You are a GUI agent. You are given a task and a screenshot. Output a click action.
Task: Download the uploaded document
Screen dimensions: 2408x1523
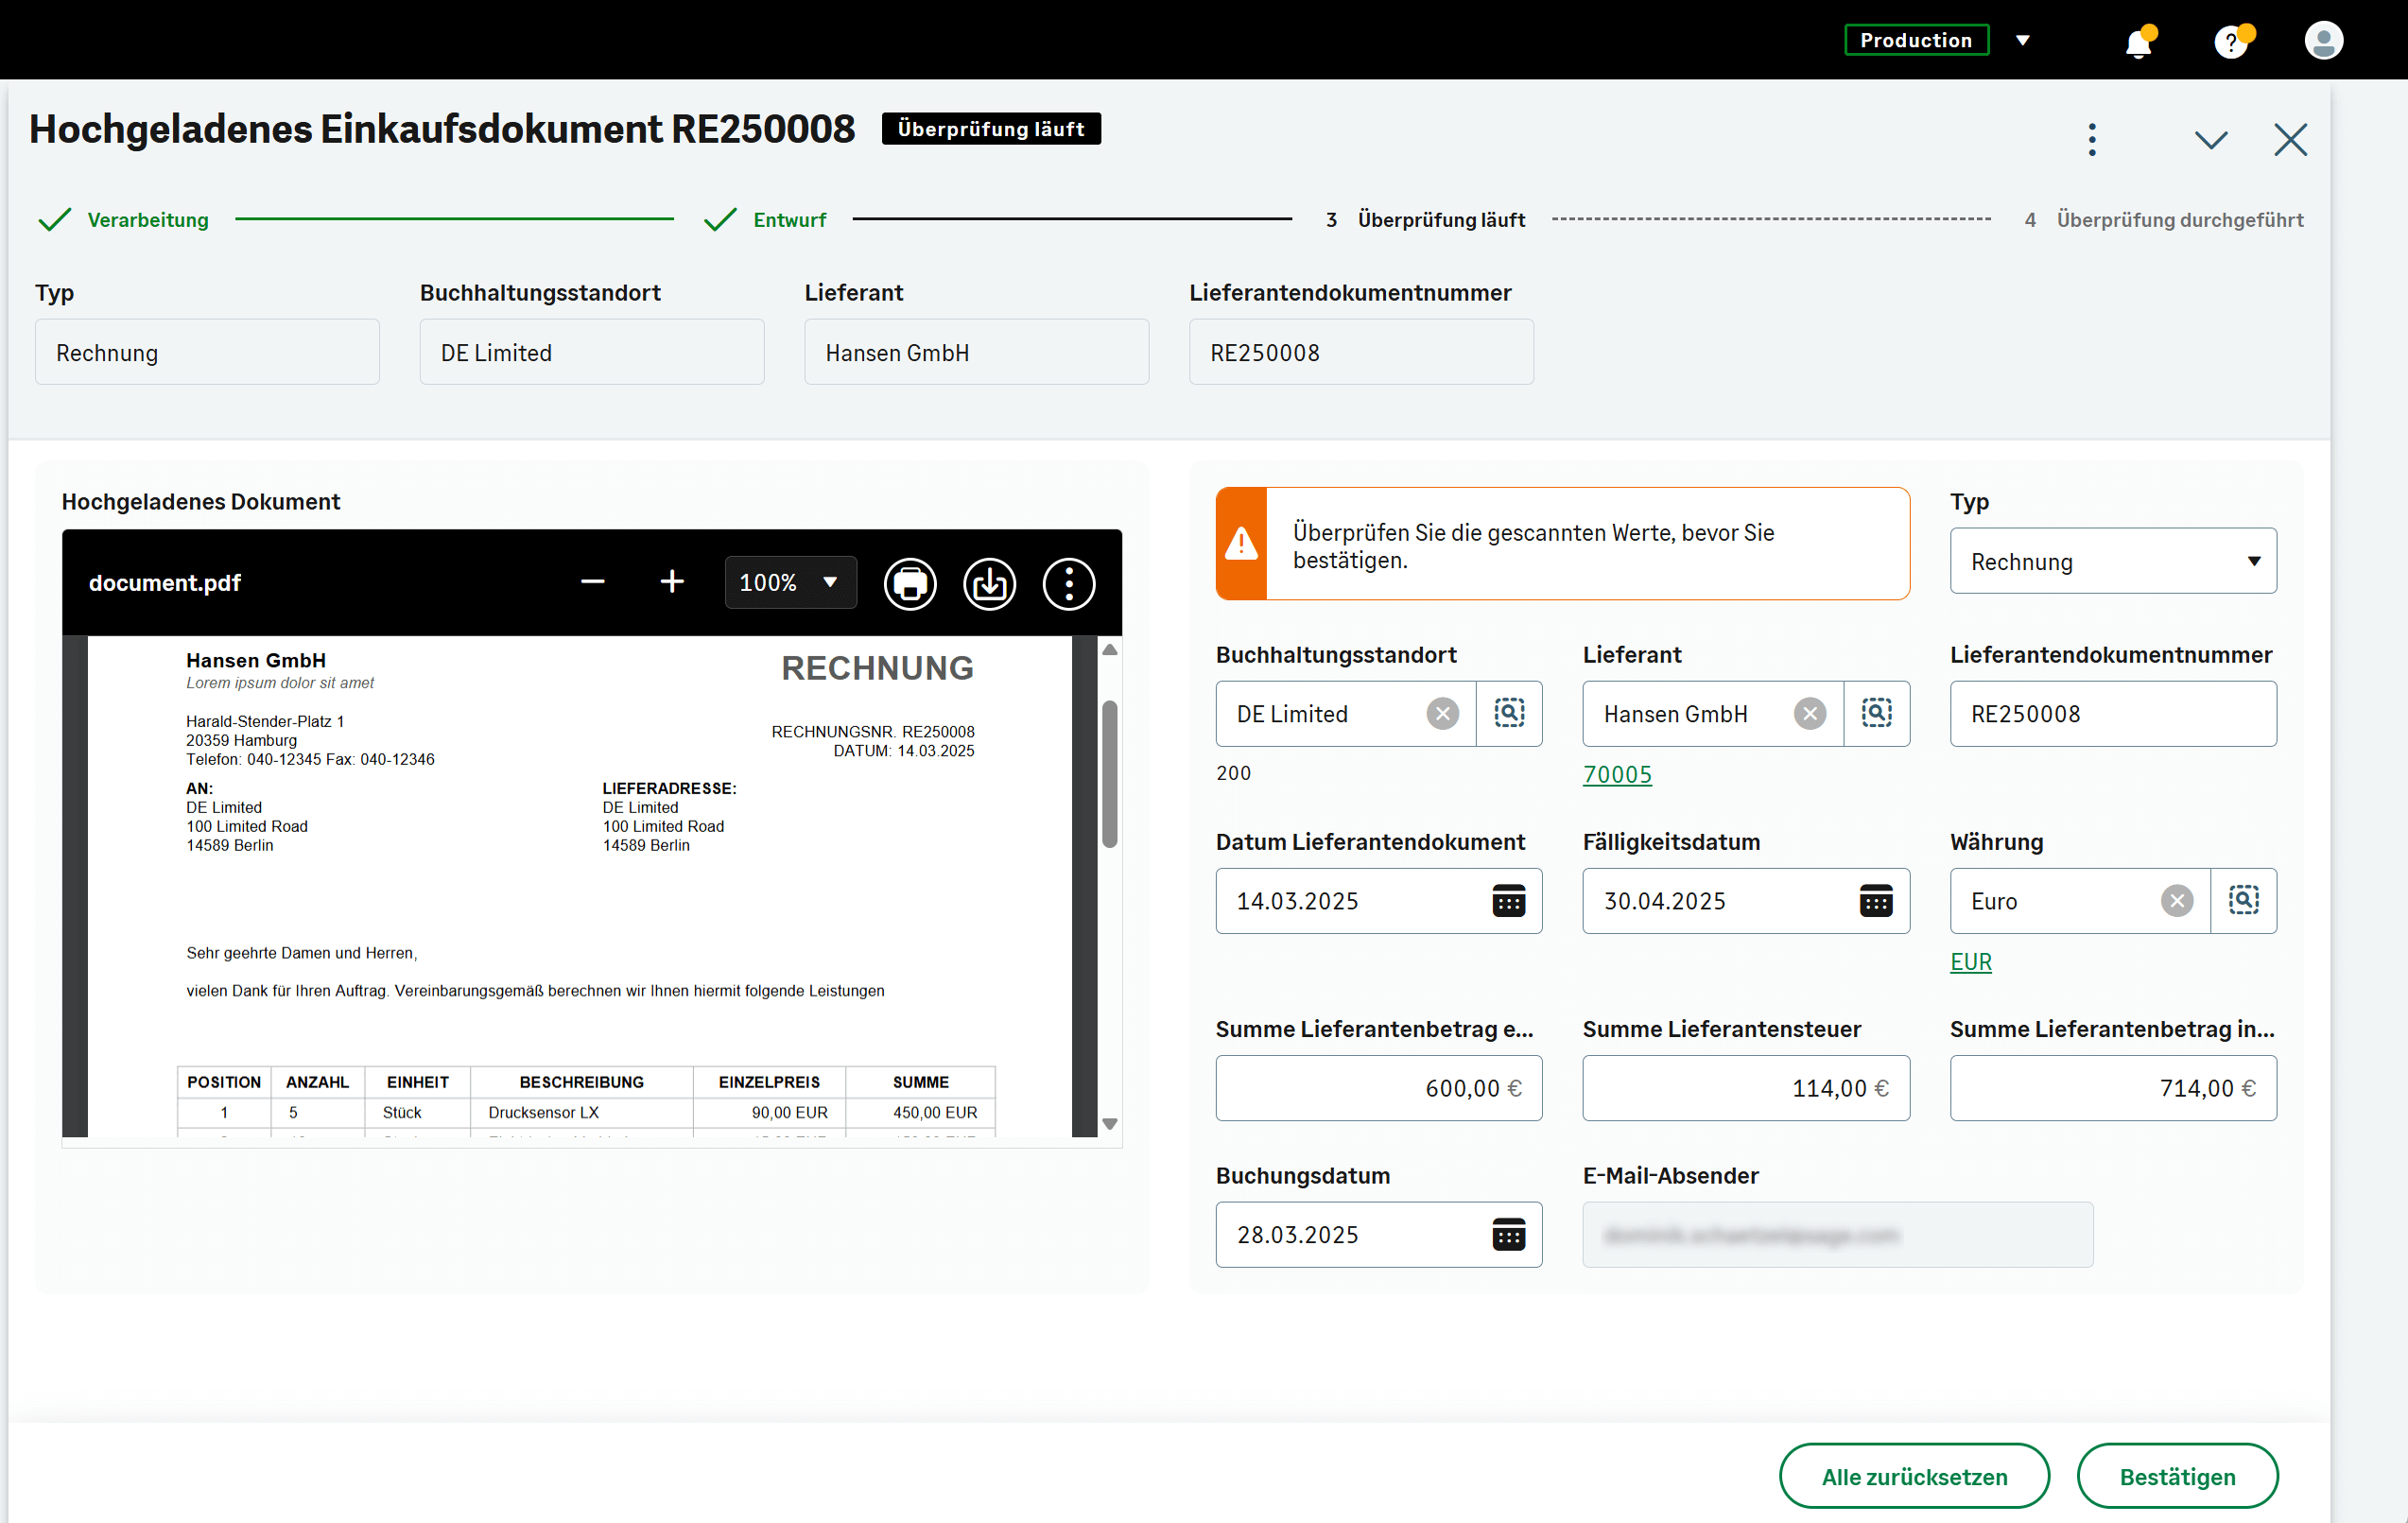click(x=989, y=583)
